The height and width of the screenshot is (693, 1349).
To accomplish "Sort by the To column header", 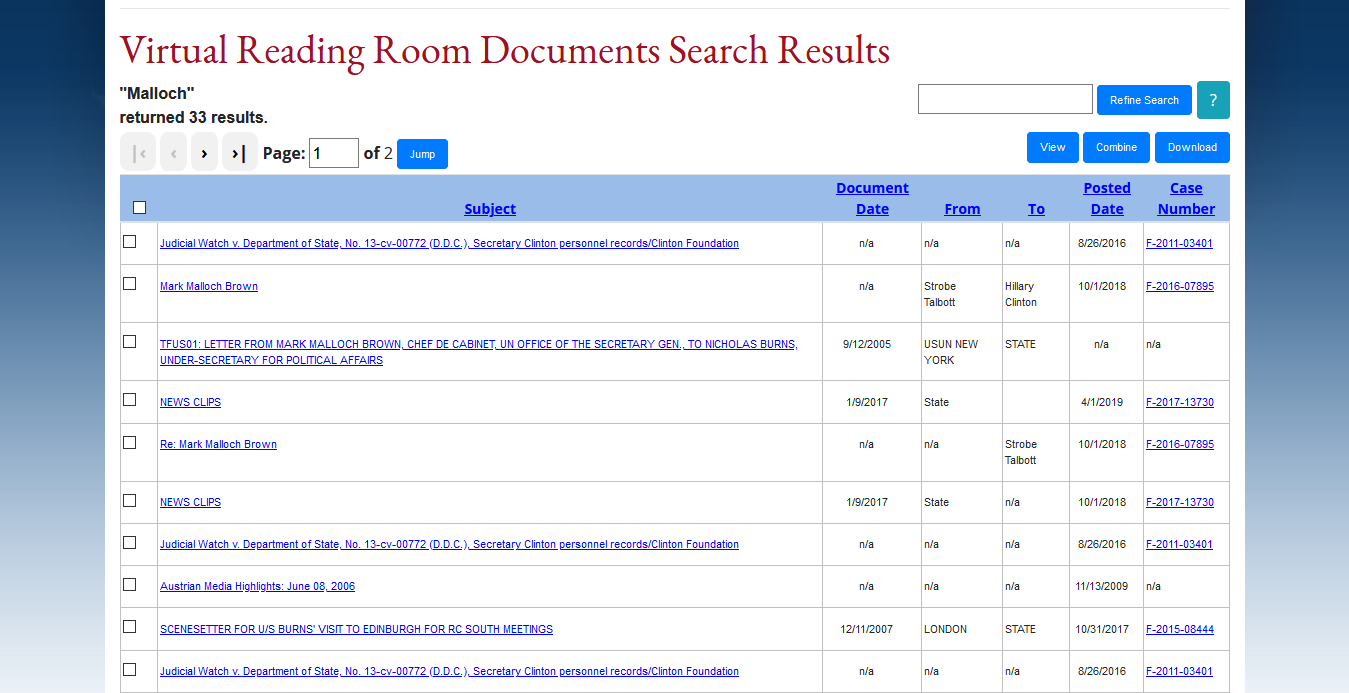I will click(1036, 209).
